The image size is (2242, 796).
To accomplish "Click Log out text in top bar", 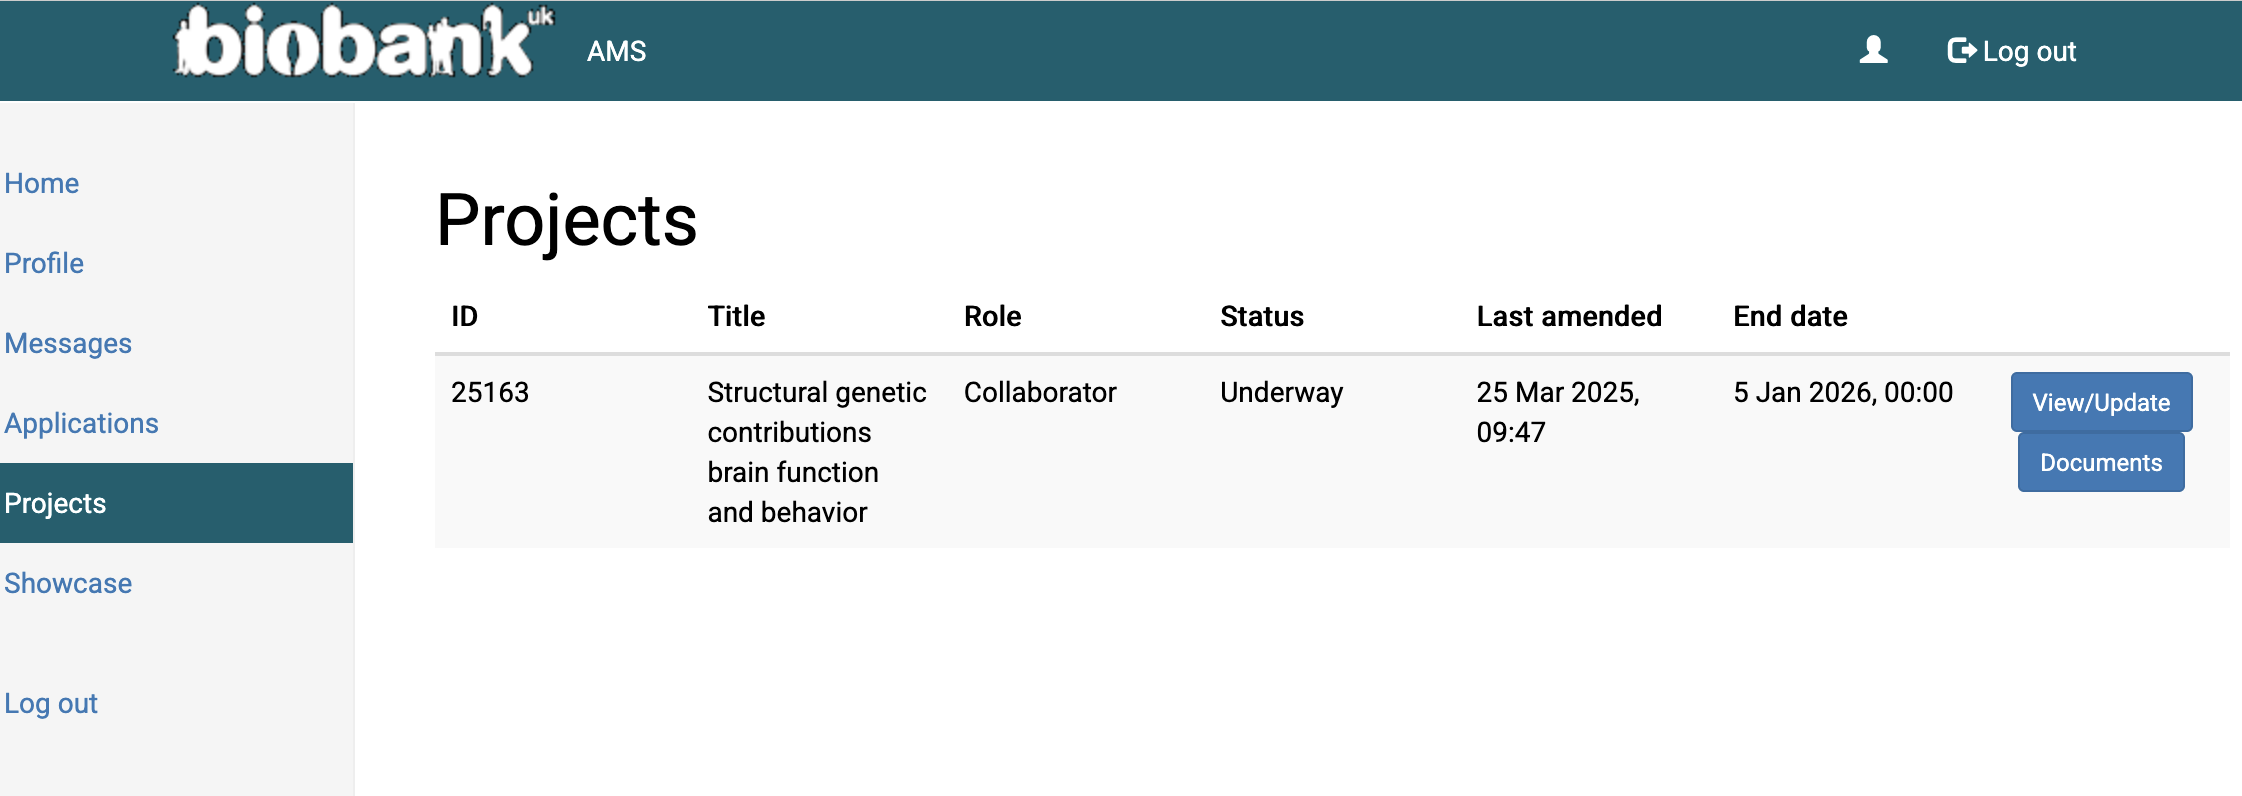I will click(x=2029, y=51).
